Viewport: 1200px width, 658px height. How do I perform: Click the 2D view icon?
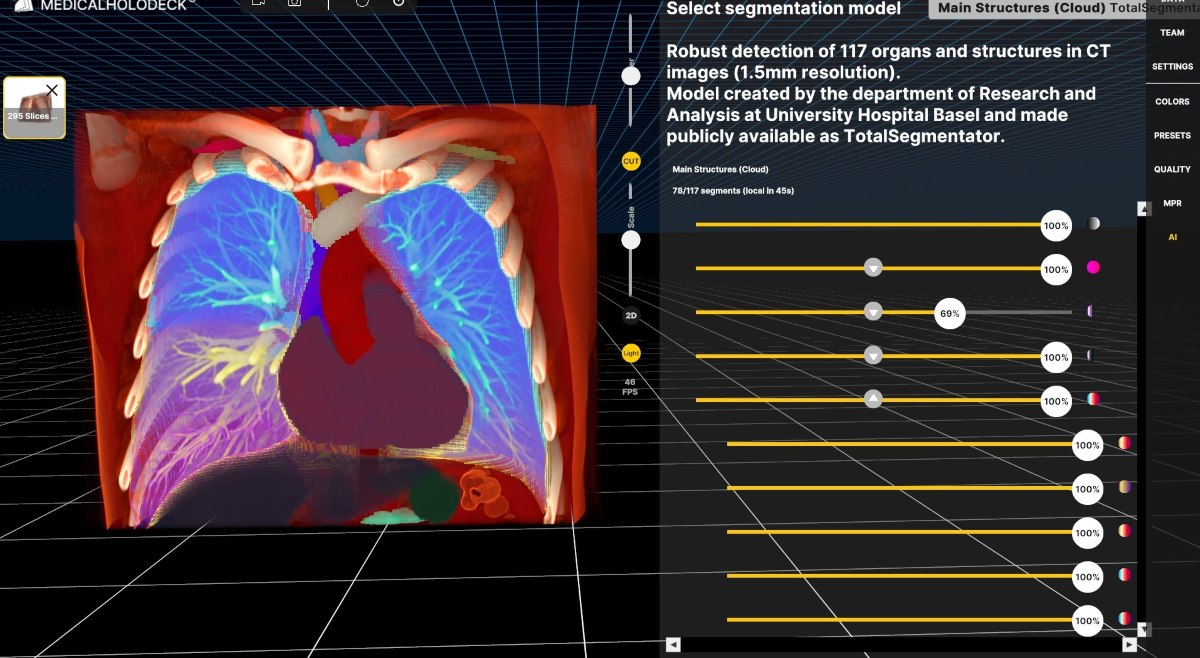pyautogui.click(x=630, y=314)
